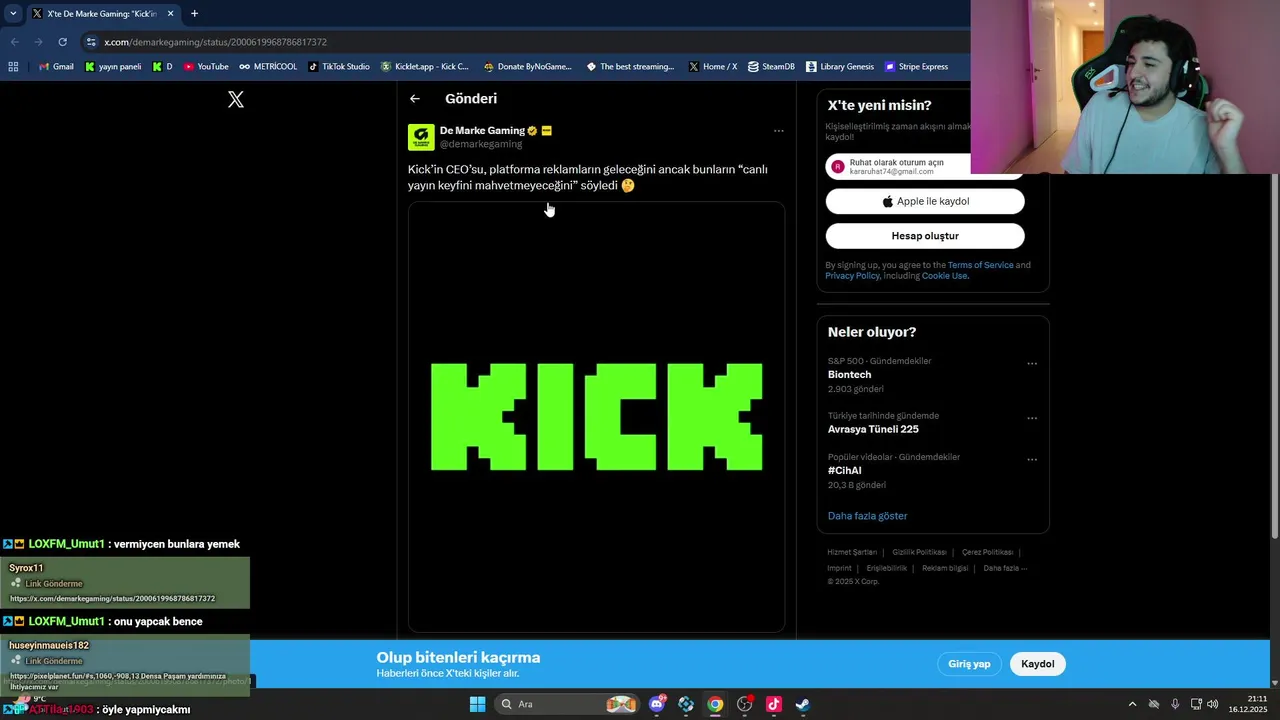Expand trends with Daha fazla göster
Viewport: 1280px width, 720px height.
pyautogui.click(x=867, y=516)
